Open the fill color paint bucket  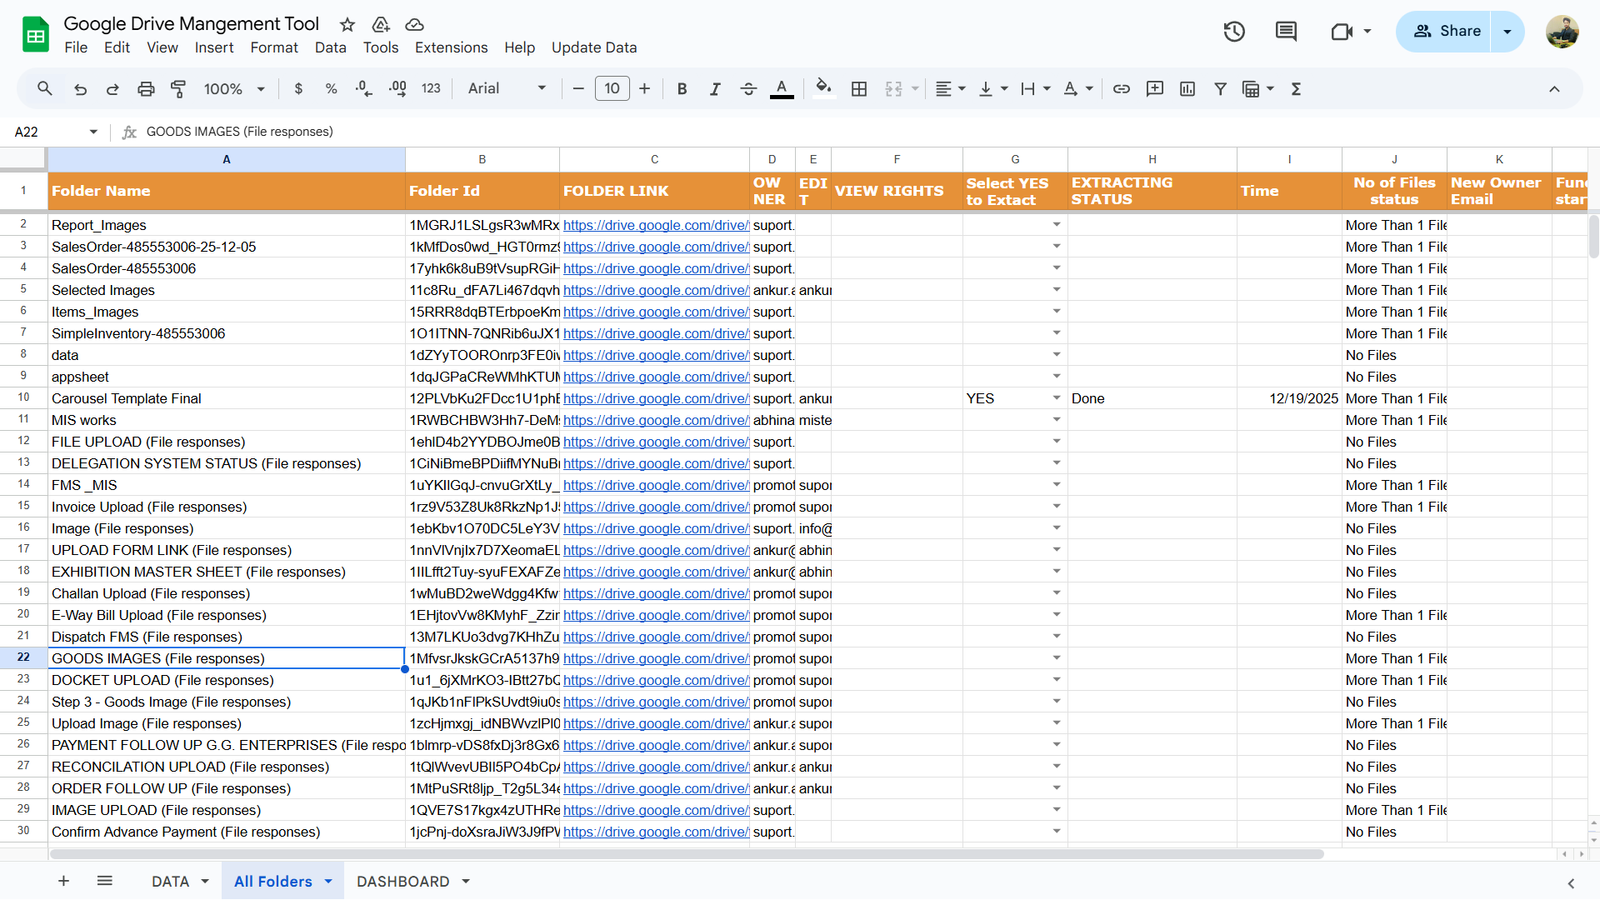pos(822,89)
